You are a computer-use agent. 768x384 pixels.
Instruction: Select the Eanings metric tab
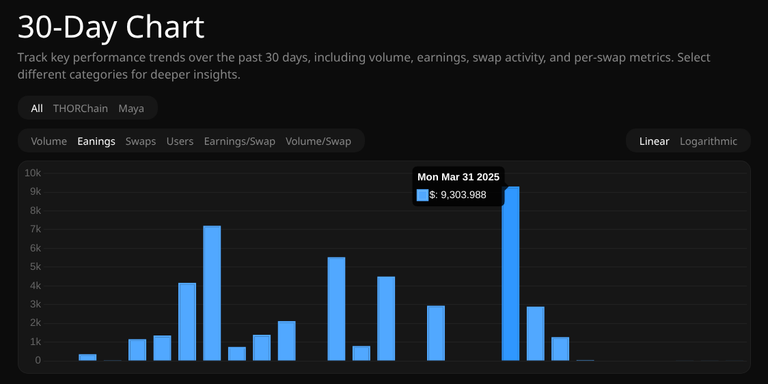[x=96, y=141]
